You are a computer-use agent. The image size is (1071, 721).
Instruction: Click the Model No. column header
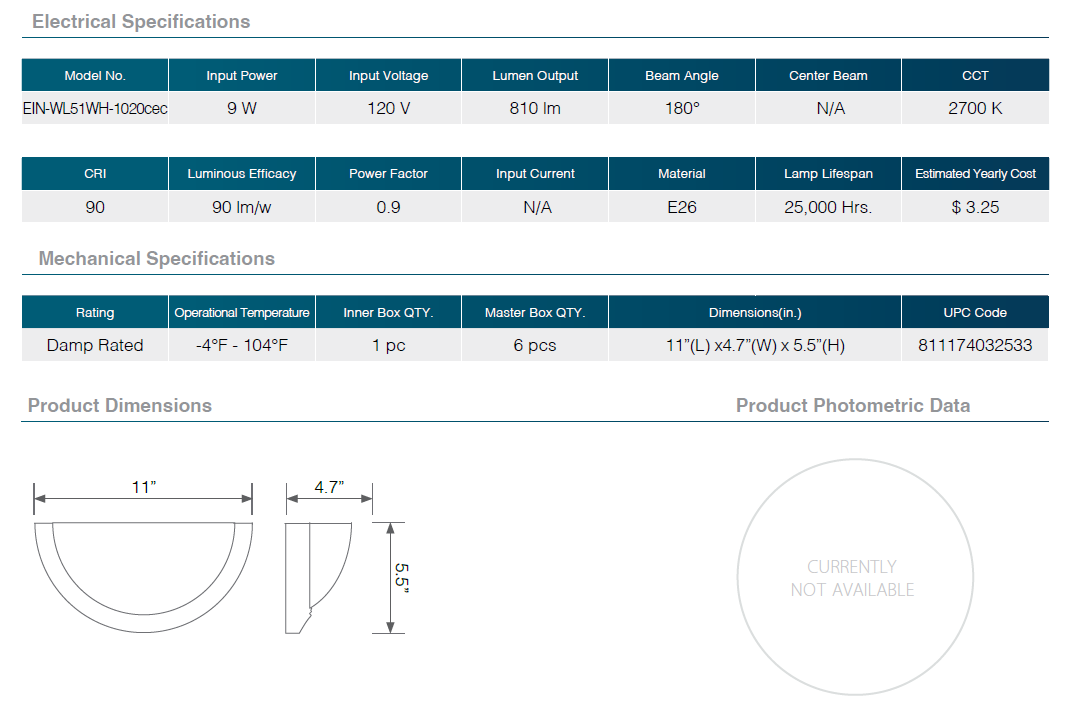[95, 75]
